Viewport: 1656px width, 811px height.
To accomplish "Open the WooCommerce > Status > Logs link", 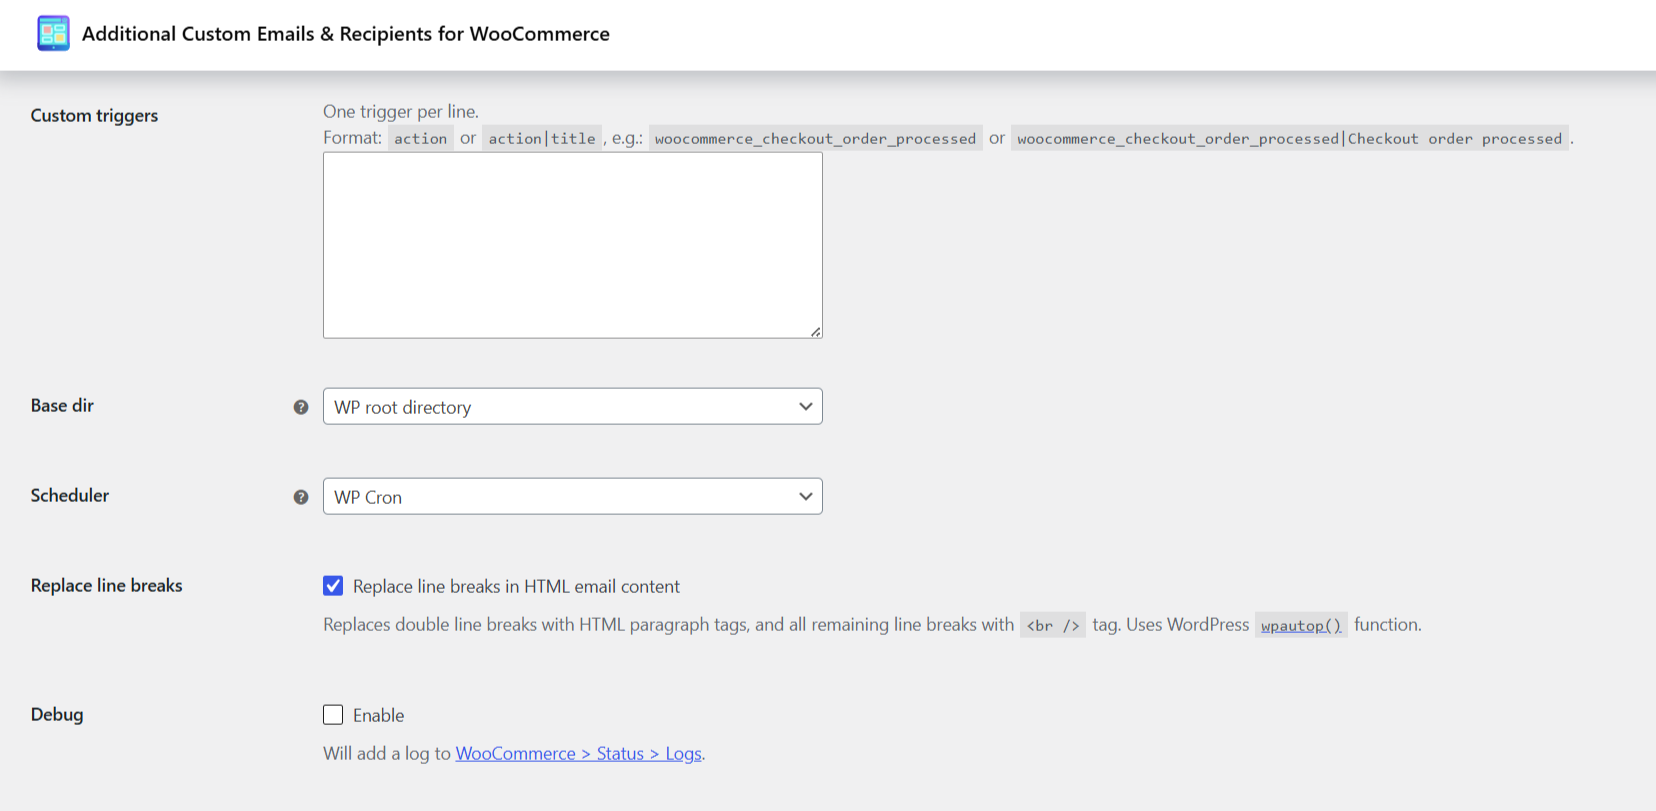I will point(579,754).
